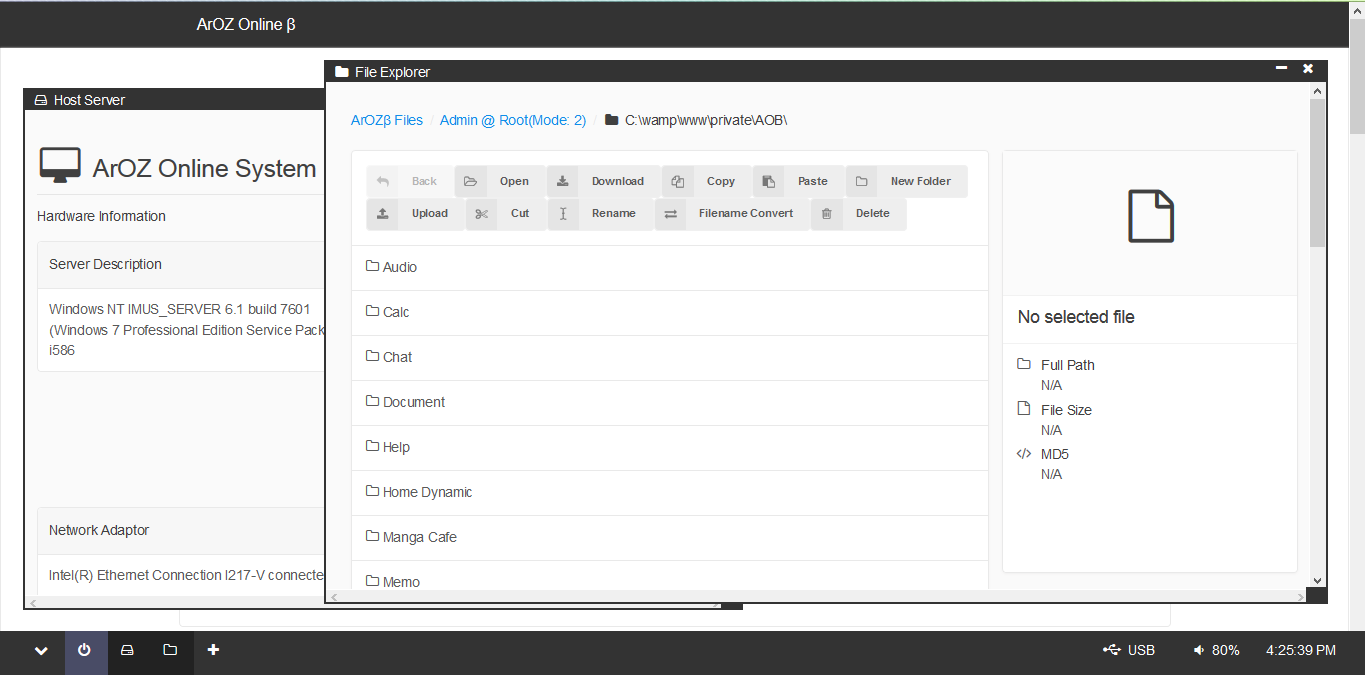Click the Copy icon button
The height and width of the screenshot is (675, 1365).
click(x=678, y=181)
